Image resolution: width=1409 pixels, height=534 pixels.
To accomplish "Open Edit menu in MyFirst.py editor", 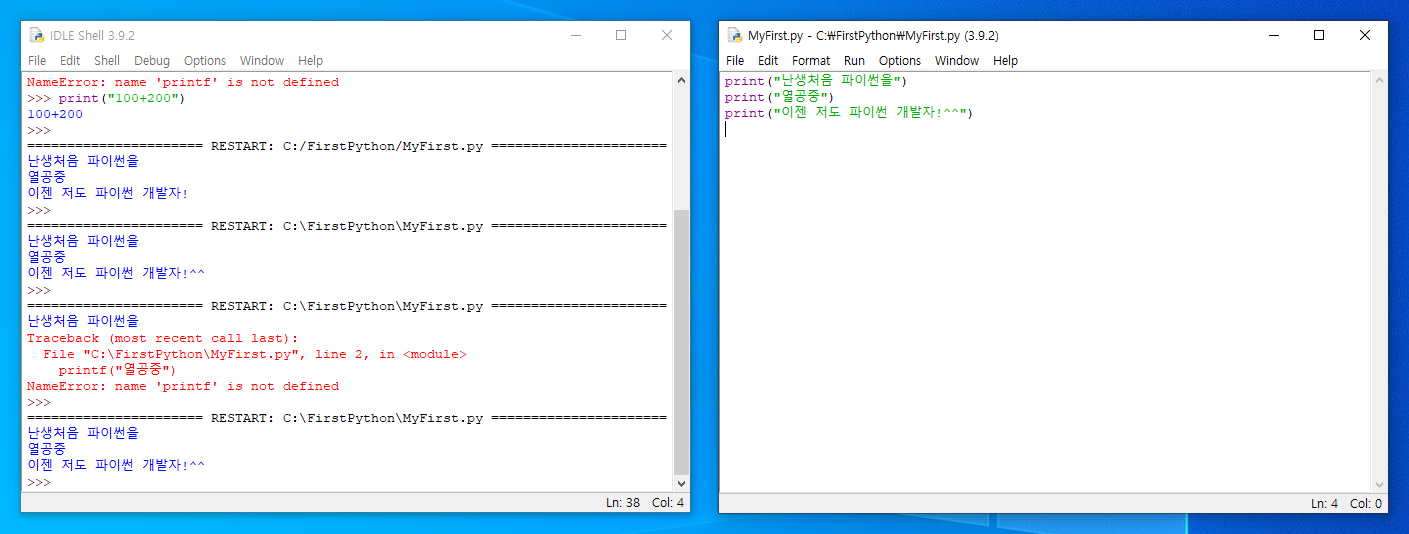I will pyautogui.click(x=768, y=61).
